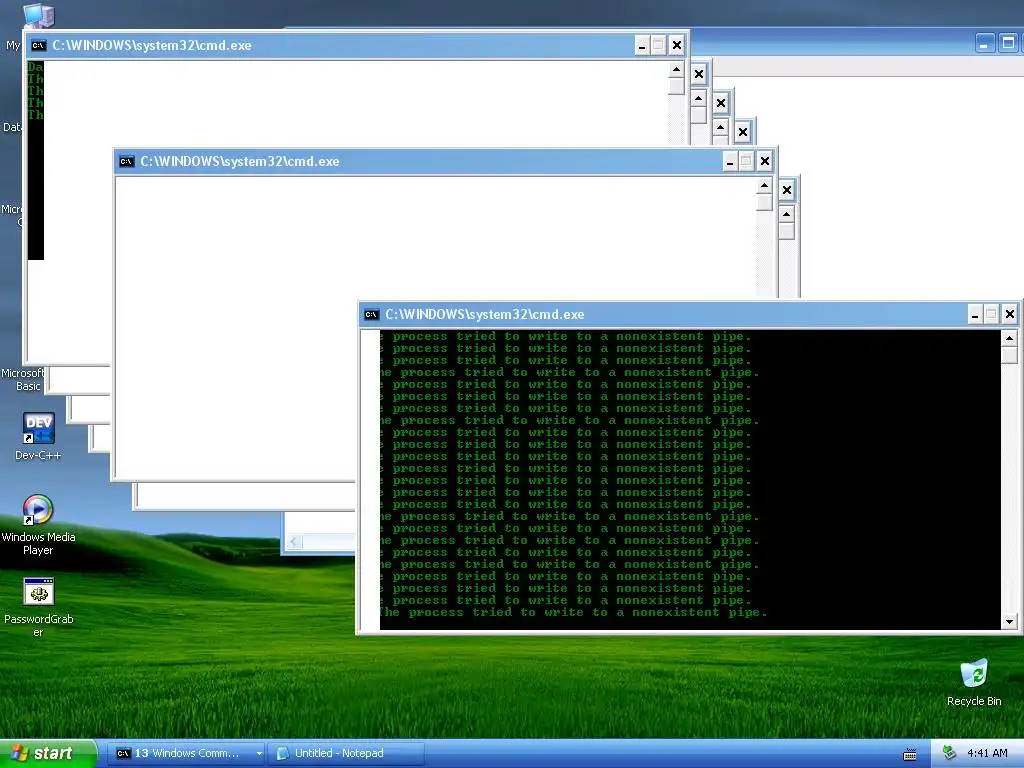Close the top-left cmd.exe window
The image size is (1024, 768).
677,45
